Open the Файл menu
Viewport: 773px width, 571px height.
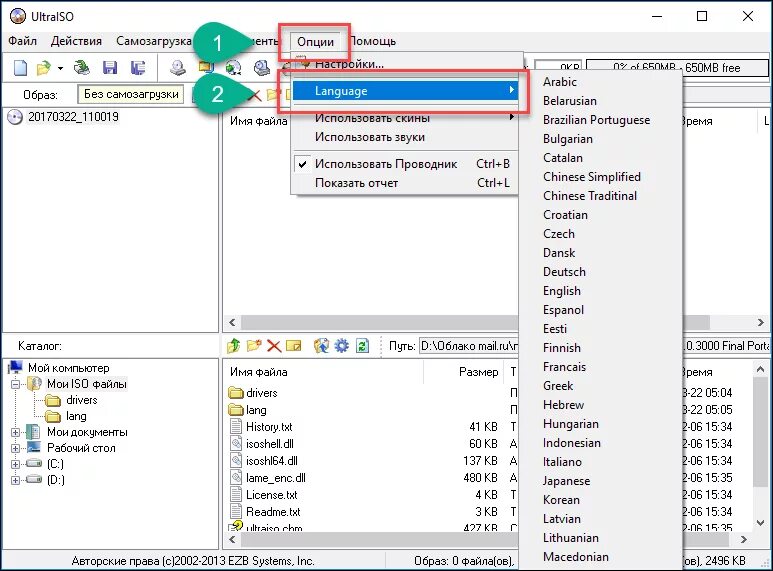coord(22,41)
